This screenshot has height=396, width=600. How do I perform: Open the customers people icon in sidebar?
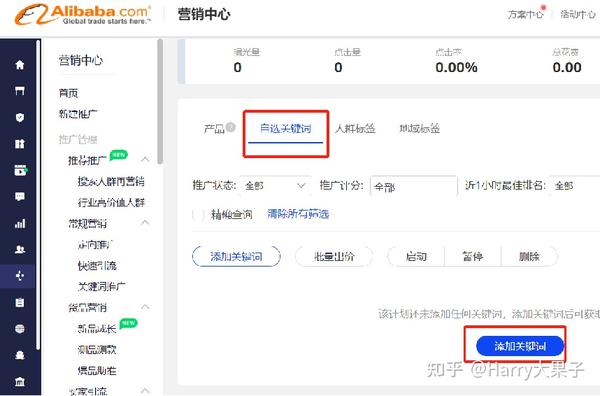tap(20, 249)
